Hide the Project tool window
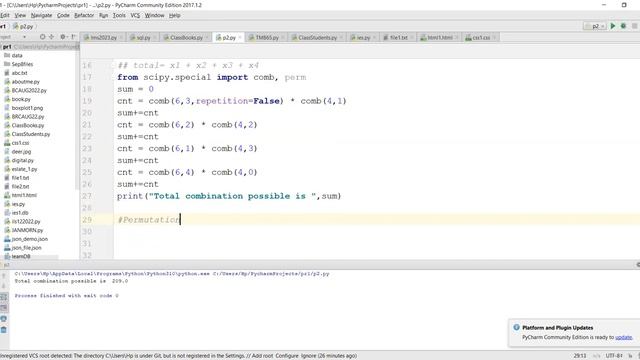This screenshot has height=360, width=640. coord(73,37)
